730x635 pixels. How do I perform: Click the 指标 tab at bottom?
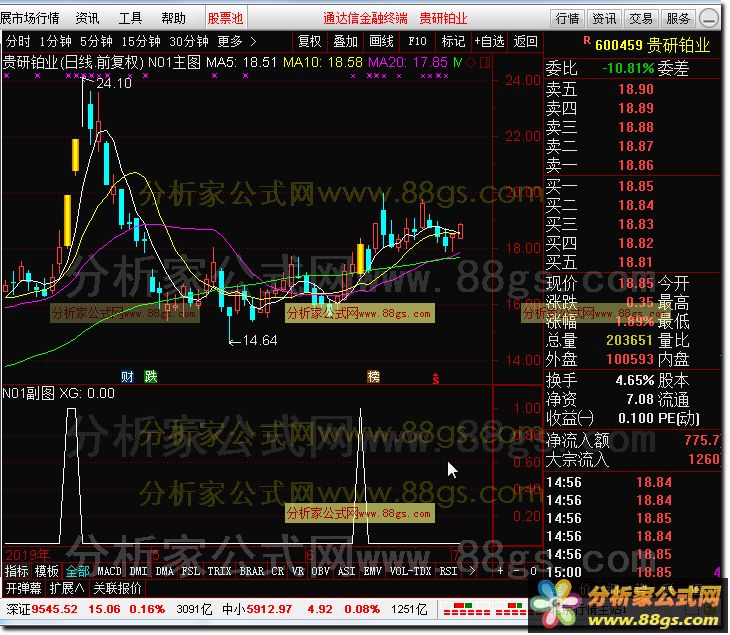tap(17, 571)
